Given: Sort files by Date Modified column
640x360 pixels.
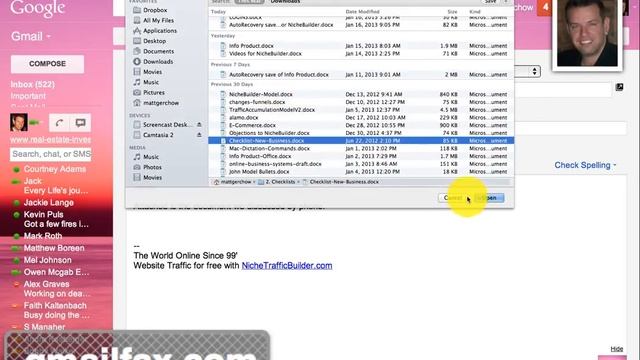Looking at the screenshot, I should [x=362, y=12].
